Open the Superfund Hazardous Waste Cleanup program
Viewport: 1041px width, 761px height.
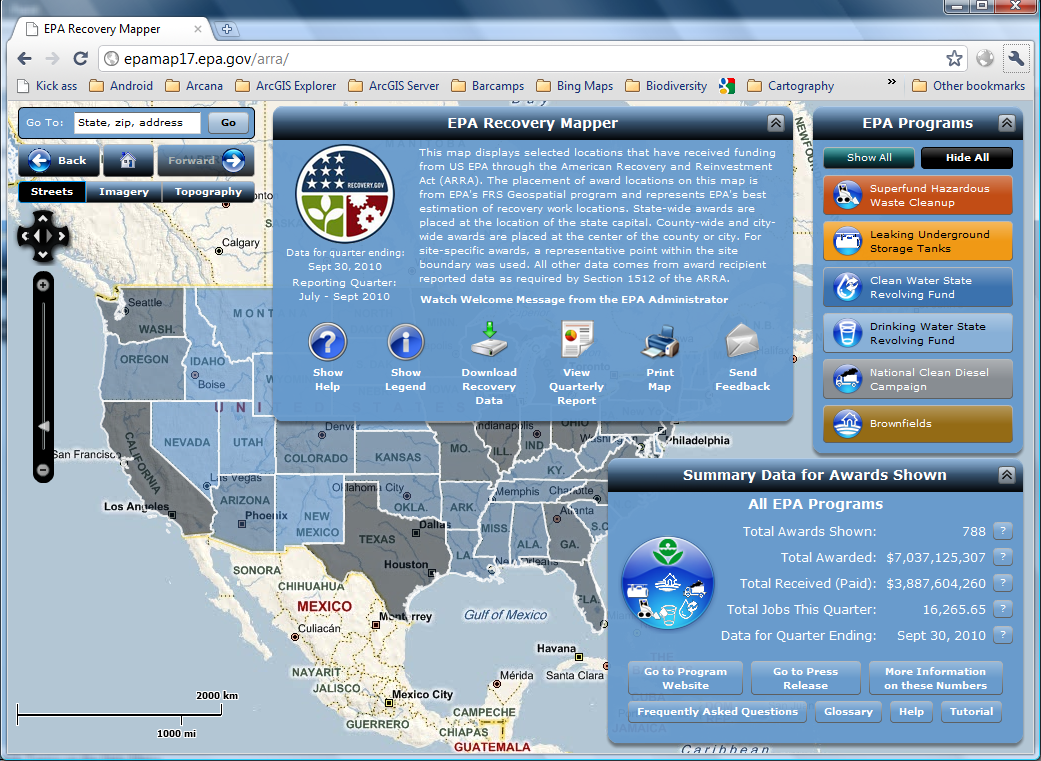[x=916, y=195]
